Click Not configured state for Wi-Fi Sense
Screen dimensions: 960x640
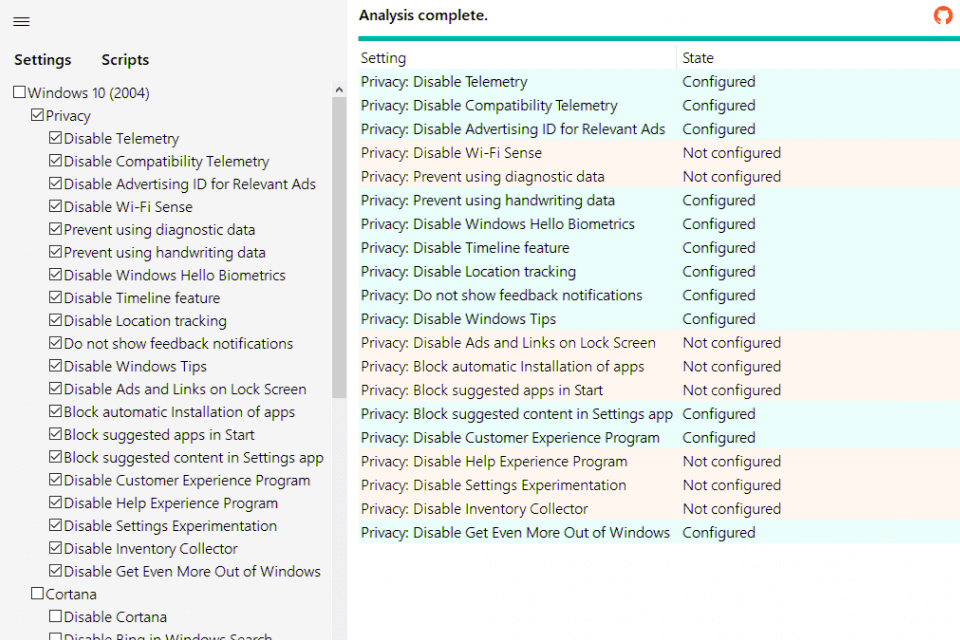[732, 152]
